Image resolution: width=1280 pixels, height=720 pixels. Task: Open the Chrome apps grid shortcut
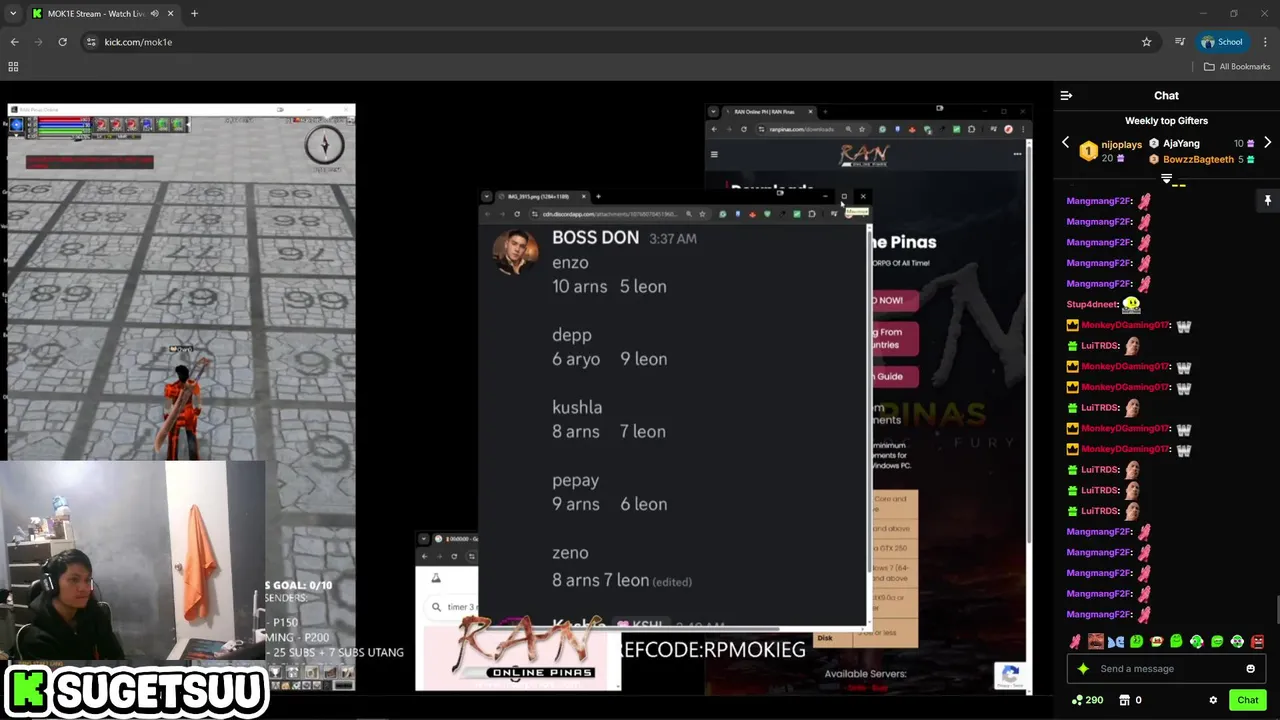[13, 67]
